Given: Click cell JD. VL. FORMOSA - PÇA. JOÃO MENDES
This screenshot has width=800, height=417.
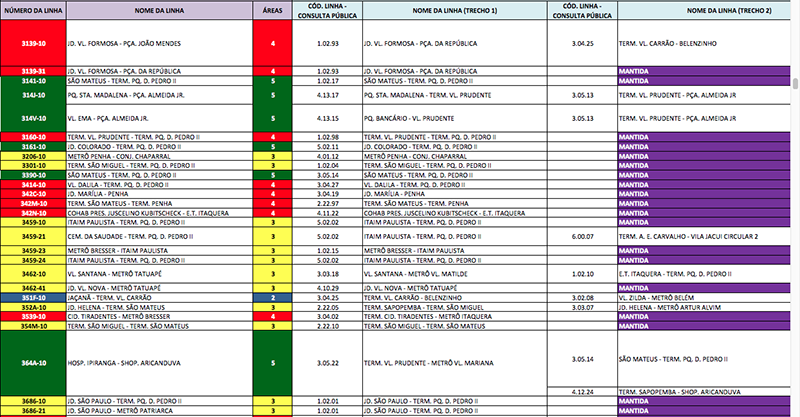Looking at the screenshot, I should point(159,43).
